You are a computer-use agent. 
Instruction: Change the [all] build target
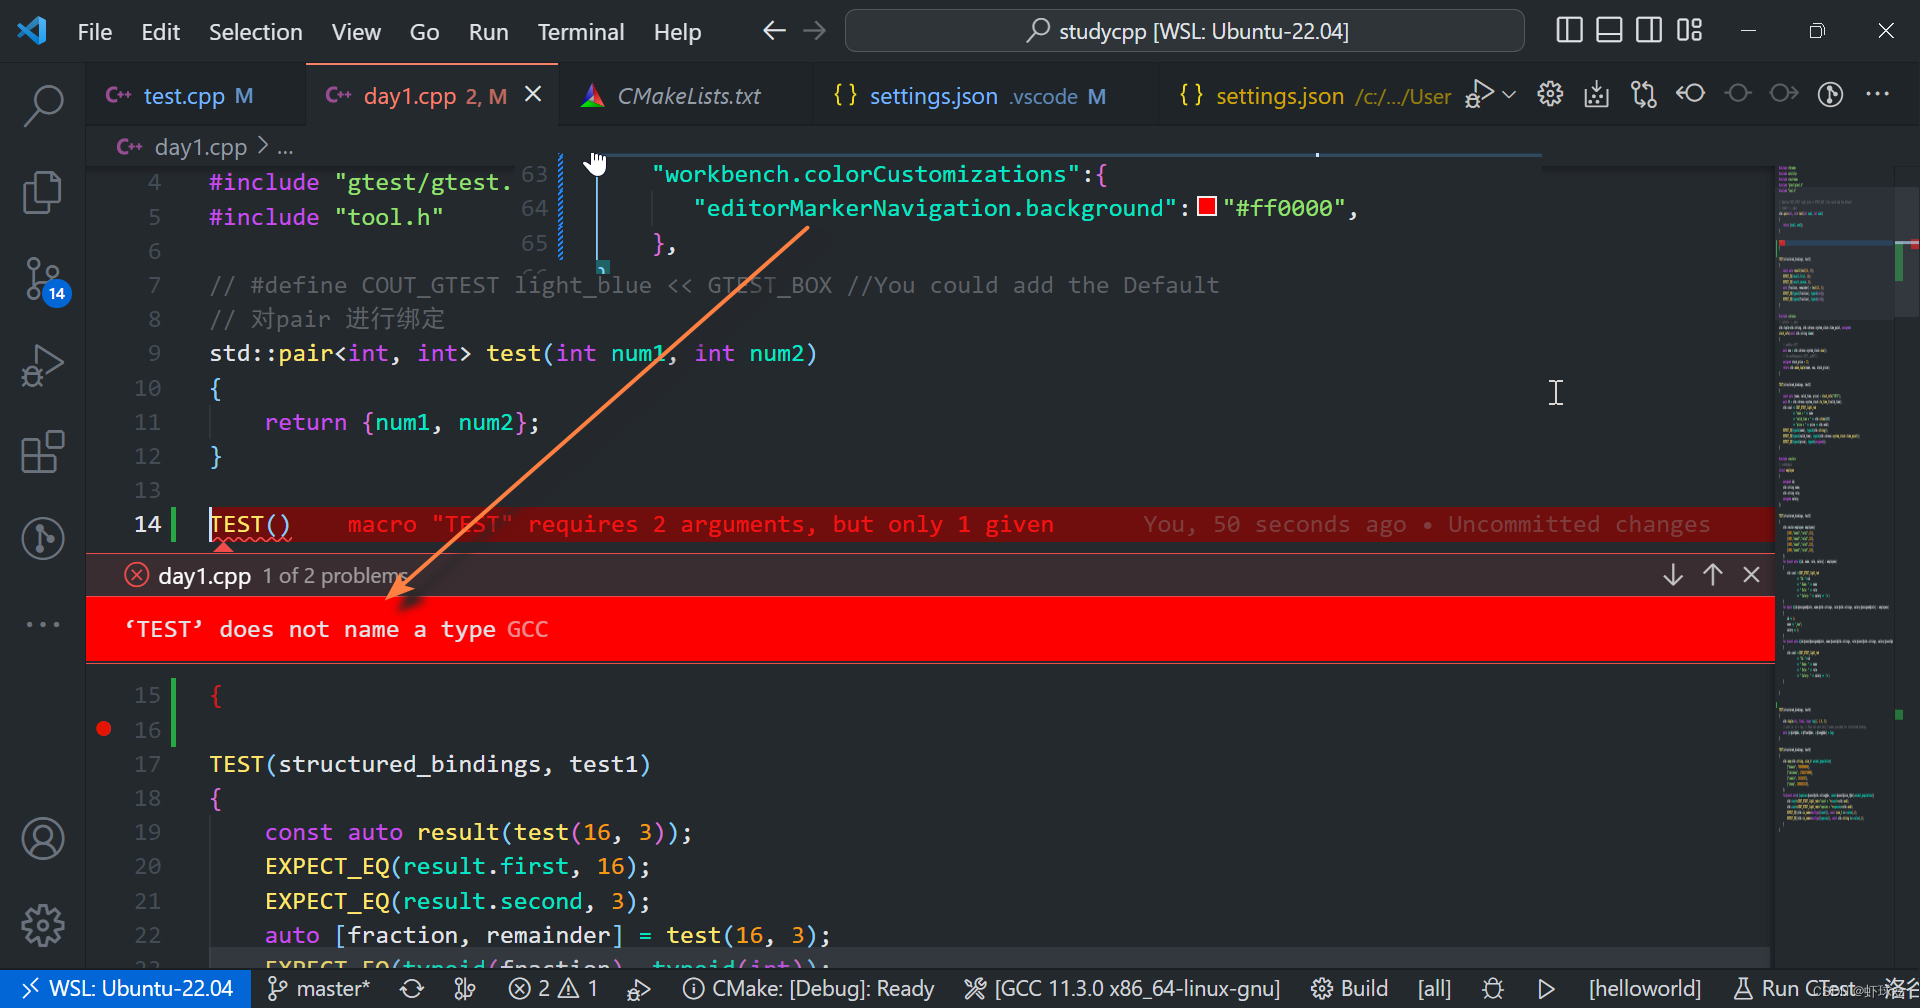[1434, 988]
